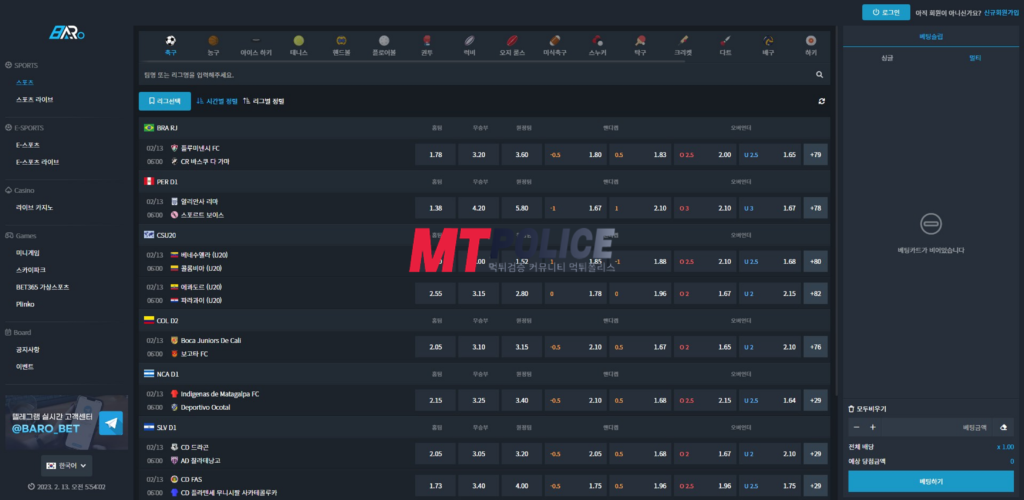Expand +79 more markets for 플루미넨시 FC
This screenshot has width=1024, height=500.
815,155
